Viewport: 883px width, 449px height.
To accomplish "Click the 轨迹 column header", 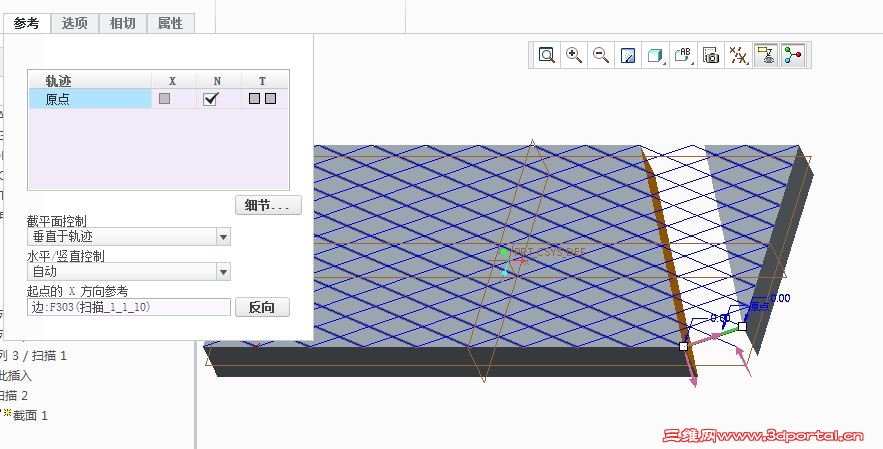I will (x=59, y=81).
